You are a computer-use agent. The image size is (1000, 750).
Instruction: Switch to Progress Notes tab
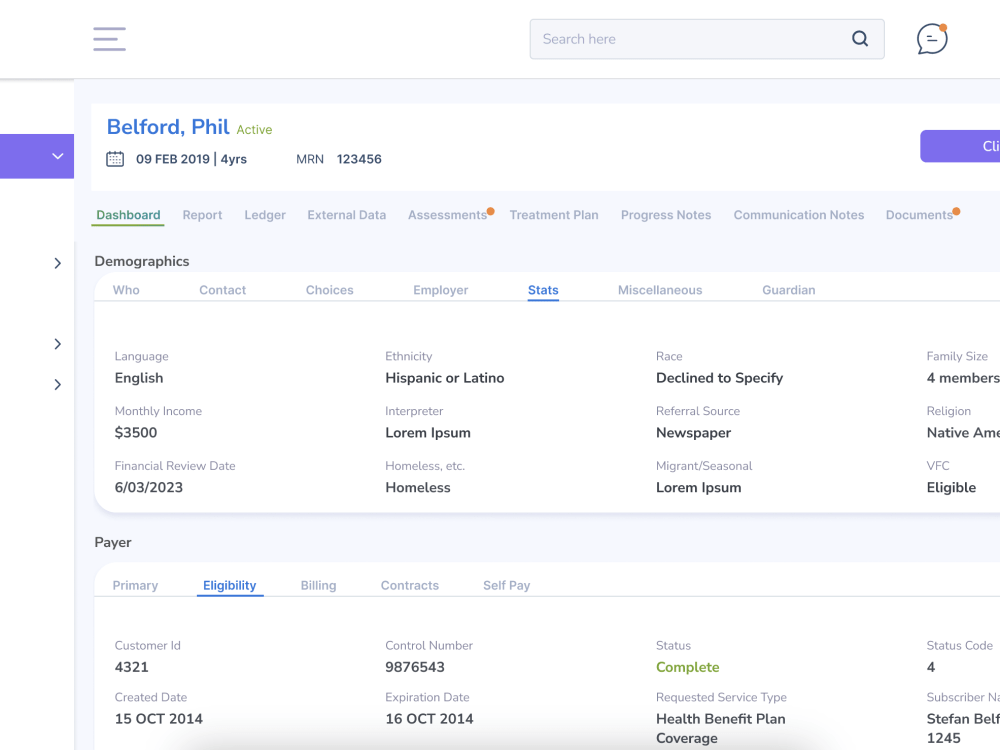(666, 215)
